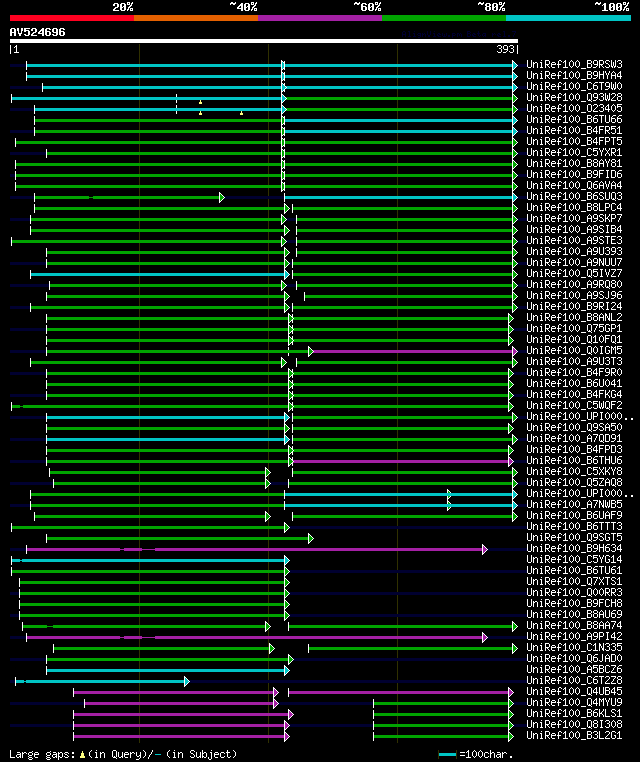
Task: Select the UniRef100_C5YG14 label
Action: tap(574, 559)
